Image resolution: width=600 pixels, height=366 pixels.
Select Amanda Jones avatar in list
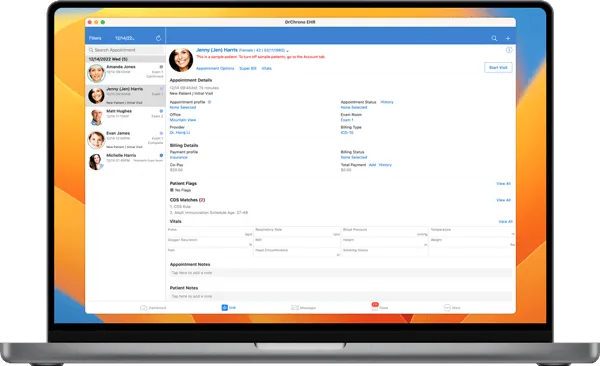pos(96,73)
